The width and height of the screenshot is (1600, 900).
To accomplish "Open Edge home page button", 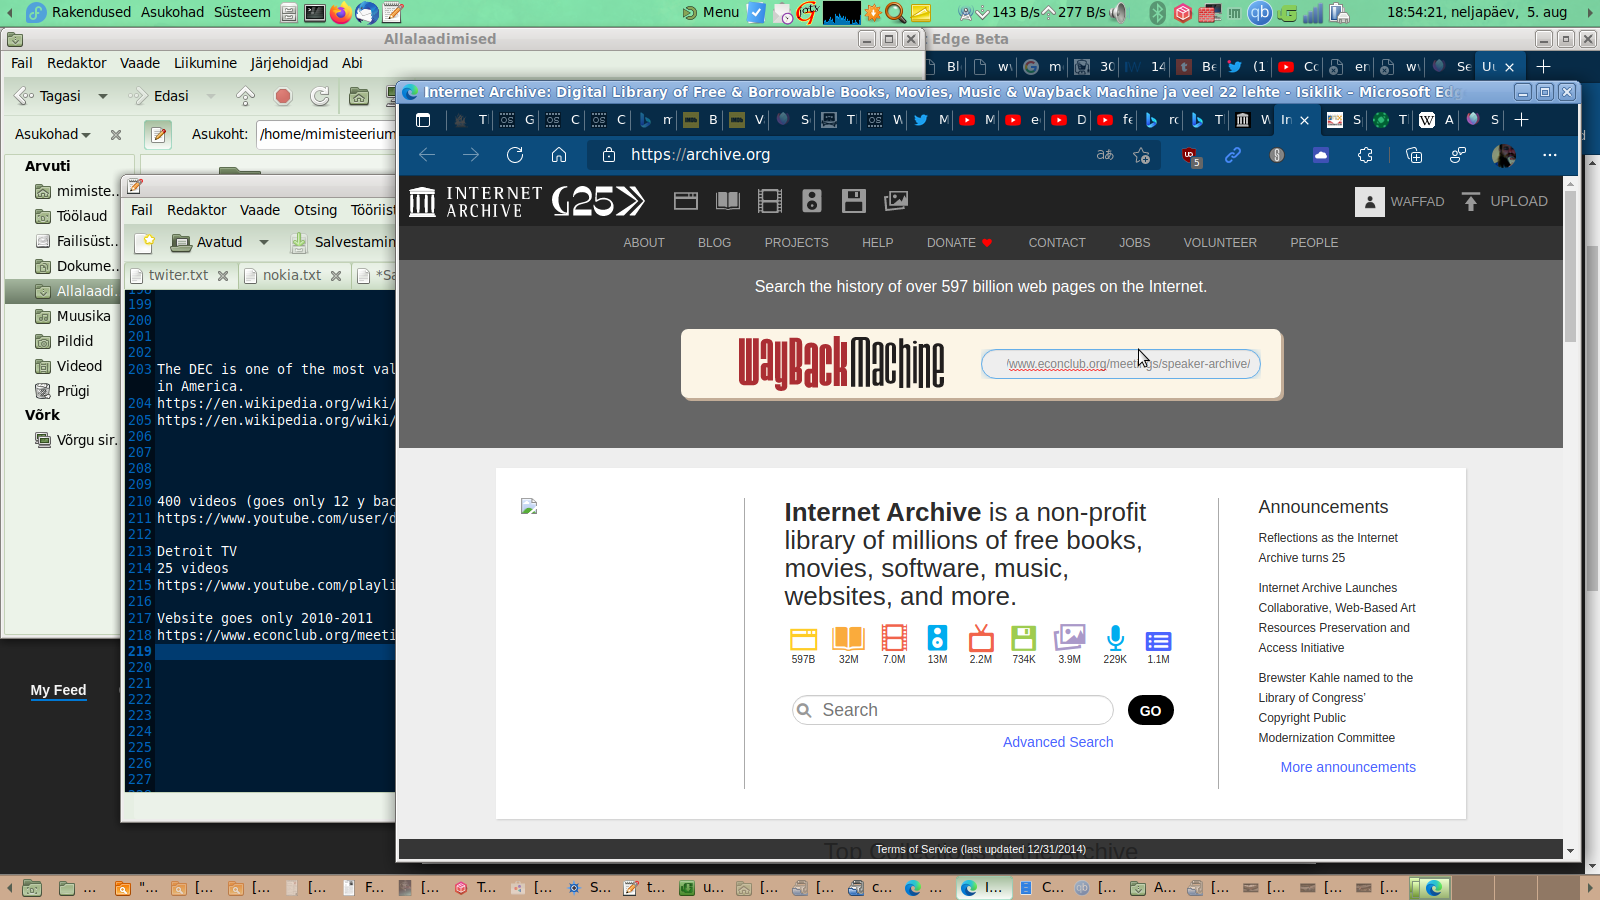I will click(x=559, y=155).
